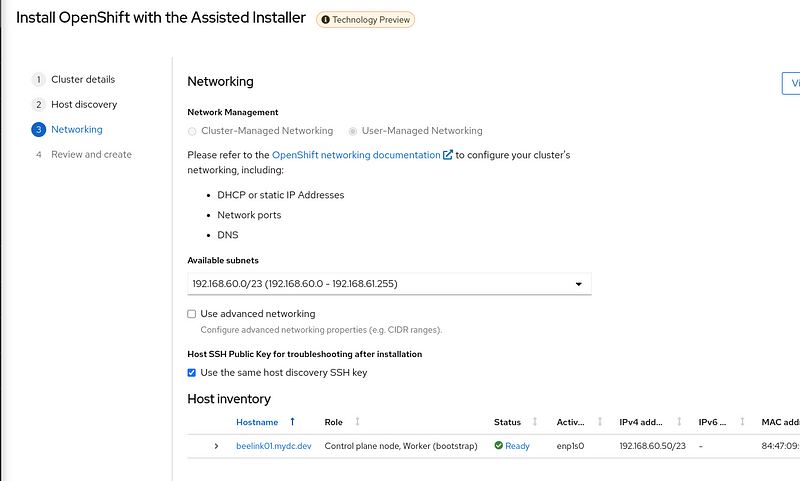Click the Active NIC column sort icon
This screenshot has width=800, height=481.
(x=600, y=421)
